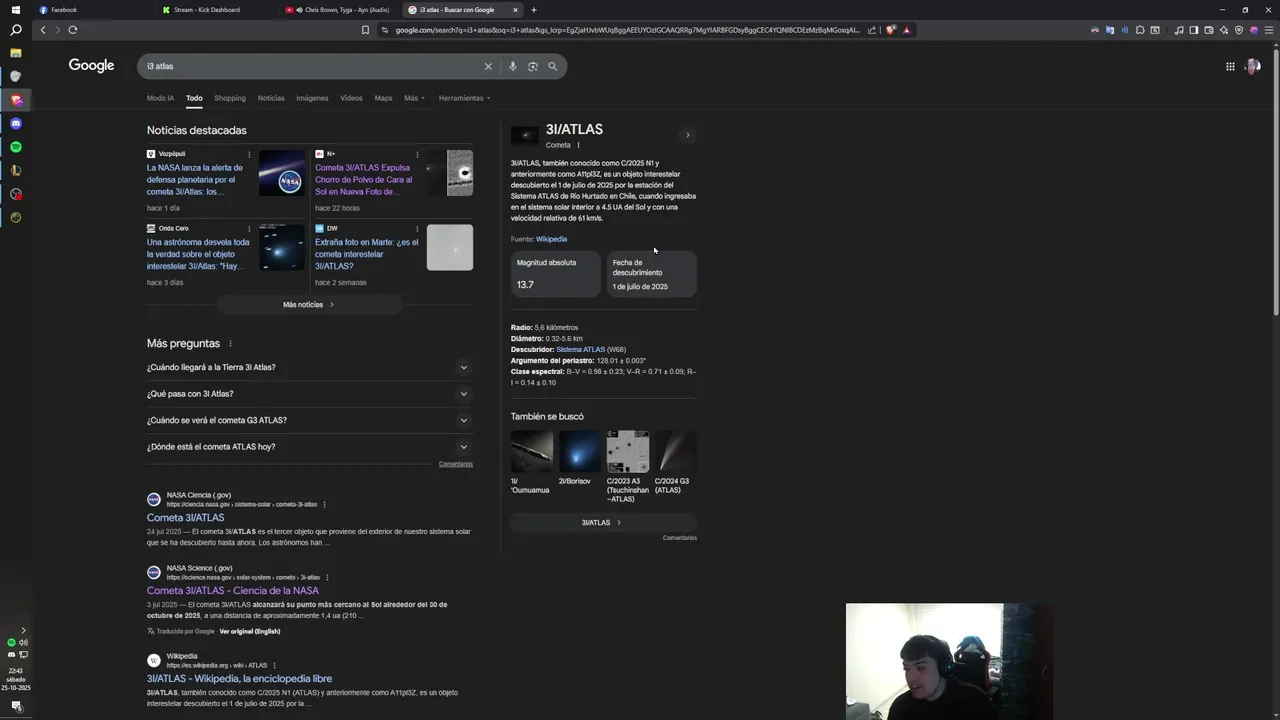1280x720 pixels.
Task: Clear the search box with the X
Action: [488, 66]
